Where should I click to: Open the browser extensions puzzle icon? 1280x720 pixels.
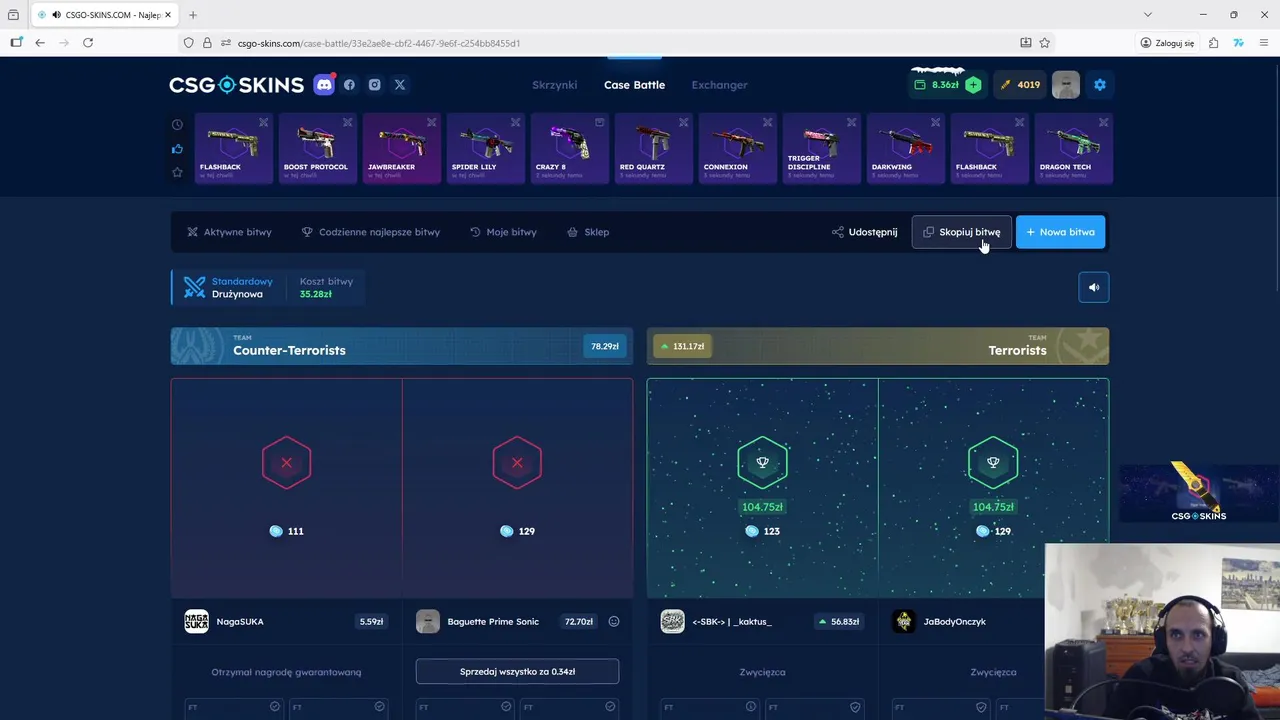pyautogui.click(x=1213, y=43)
